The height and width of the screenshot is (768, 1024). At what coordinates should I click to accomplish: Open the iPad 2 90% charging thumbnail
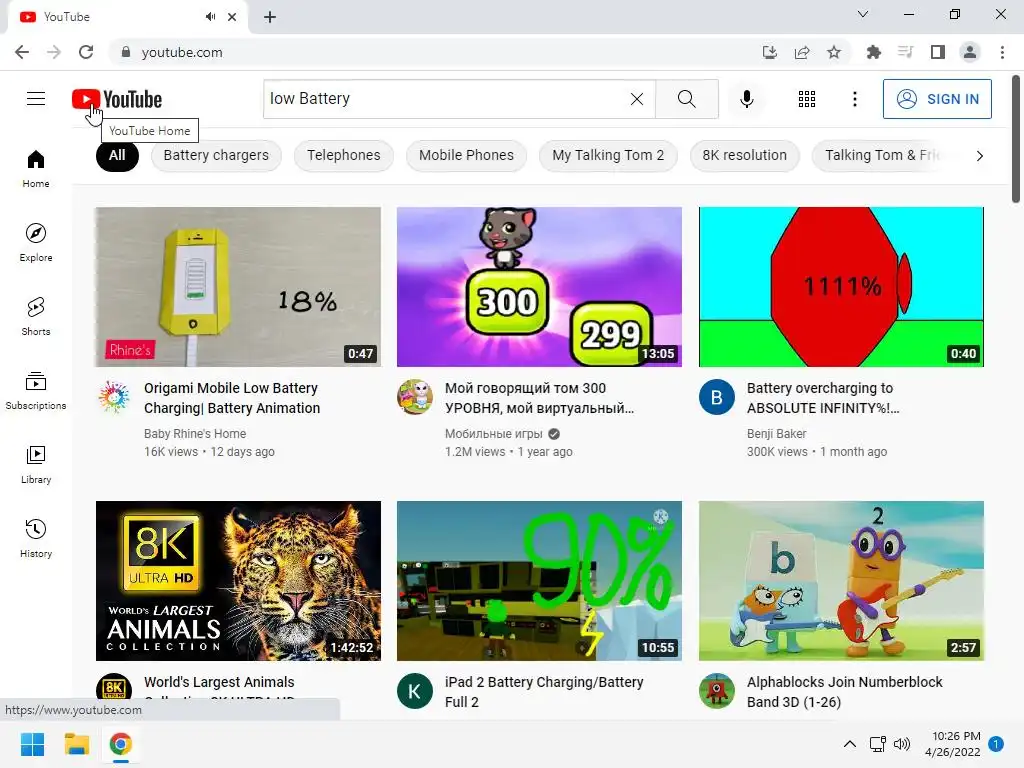pyautogui.click(x=539, y=581)
